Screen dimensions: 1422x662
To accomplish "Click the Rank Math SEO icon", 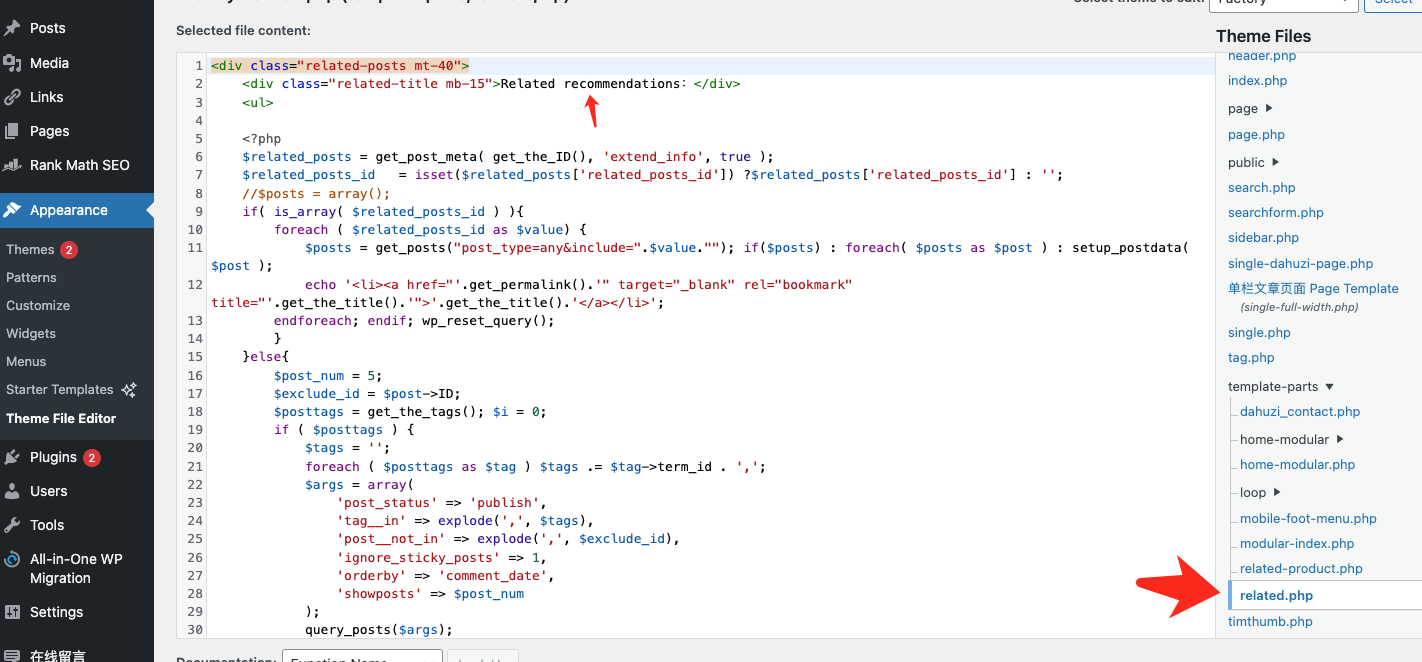I will pos(13,165).
